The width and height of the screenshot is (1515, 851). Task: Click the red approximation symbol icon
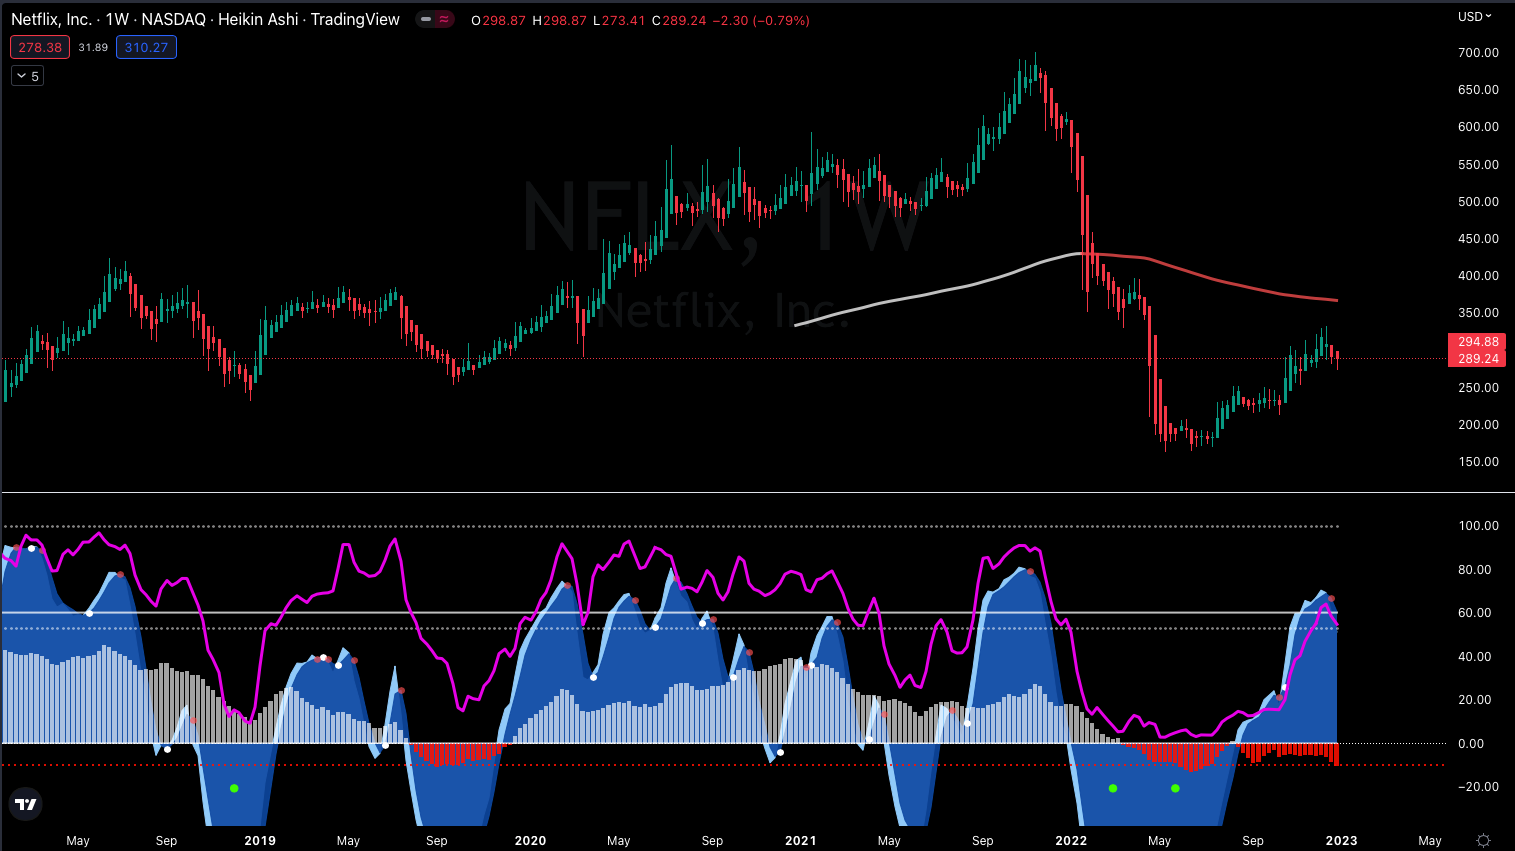point(444,19)
